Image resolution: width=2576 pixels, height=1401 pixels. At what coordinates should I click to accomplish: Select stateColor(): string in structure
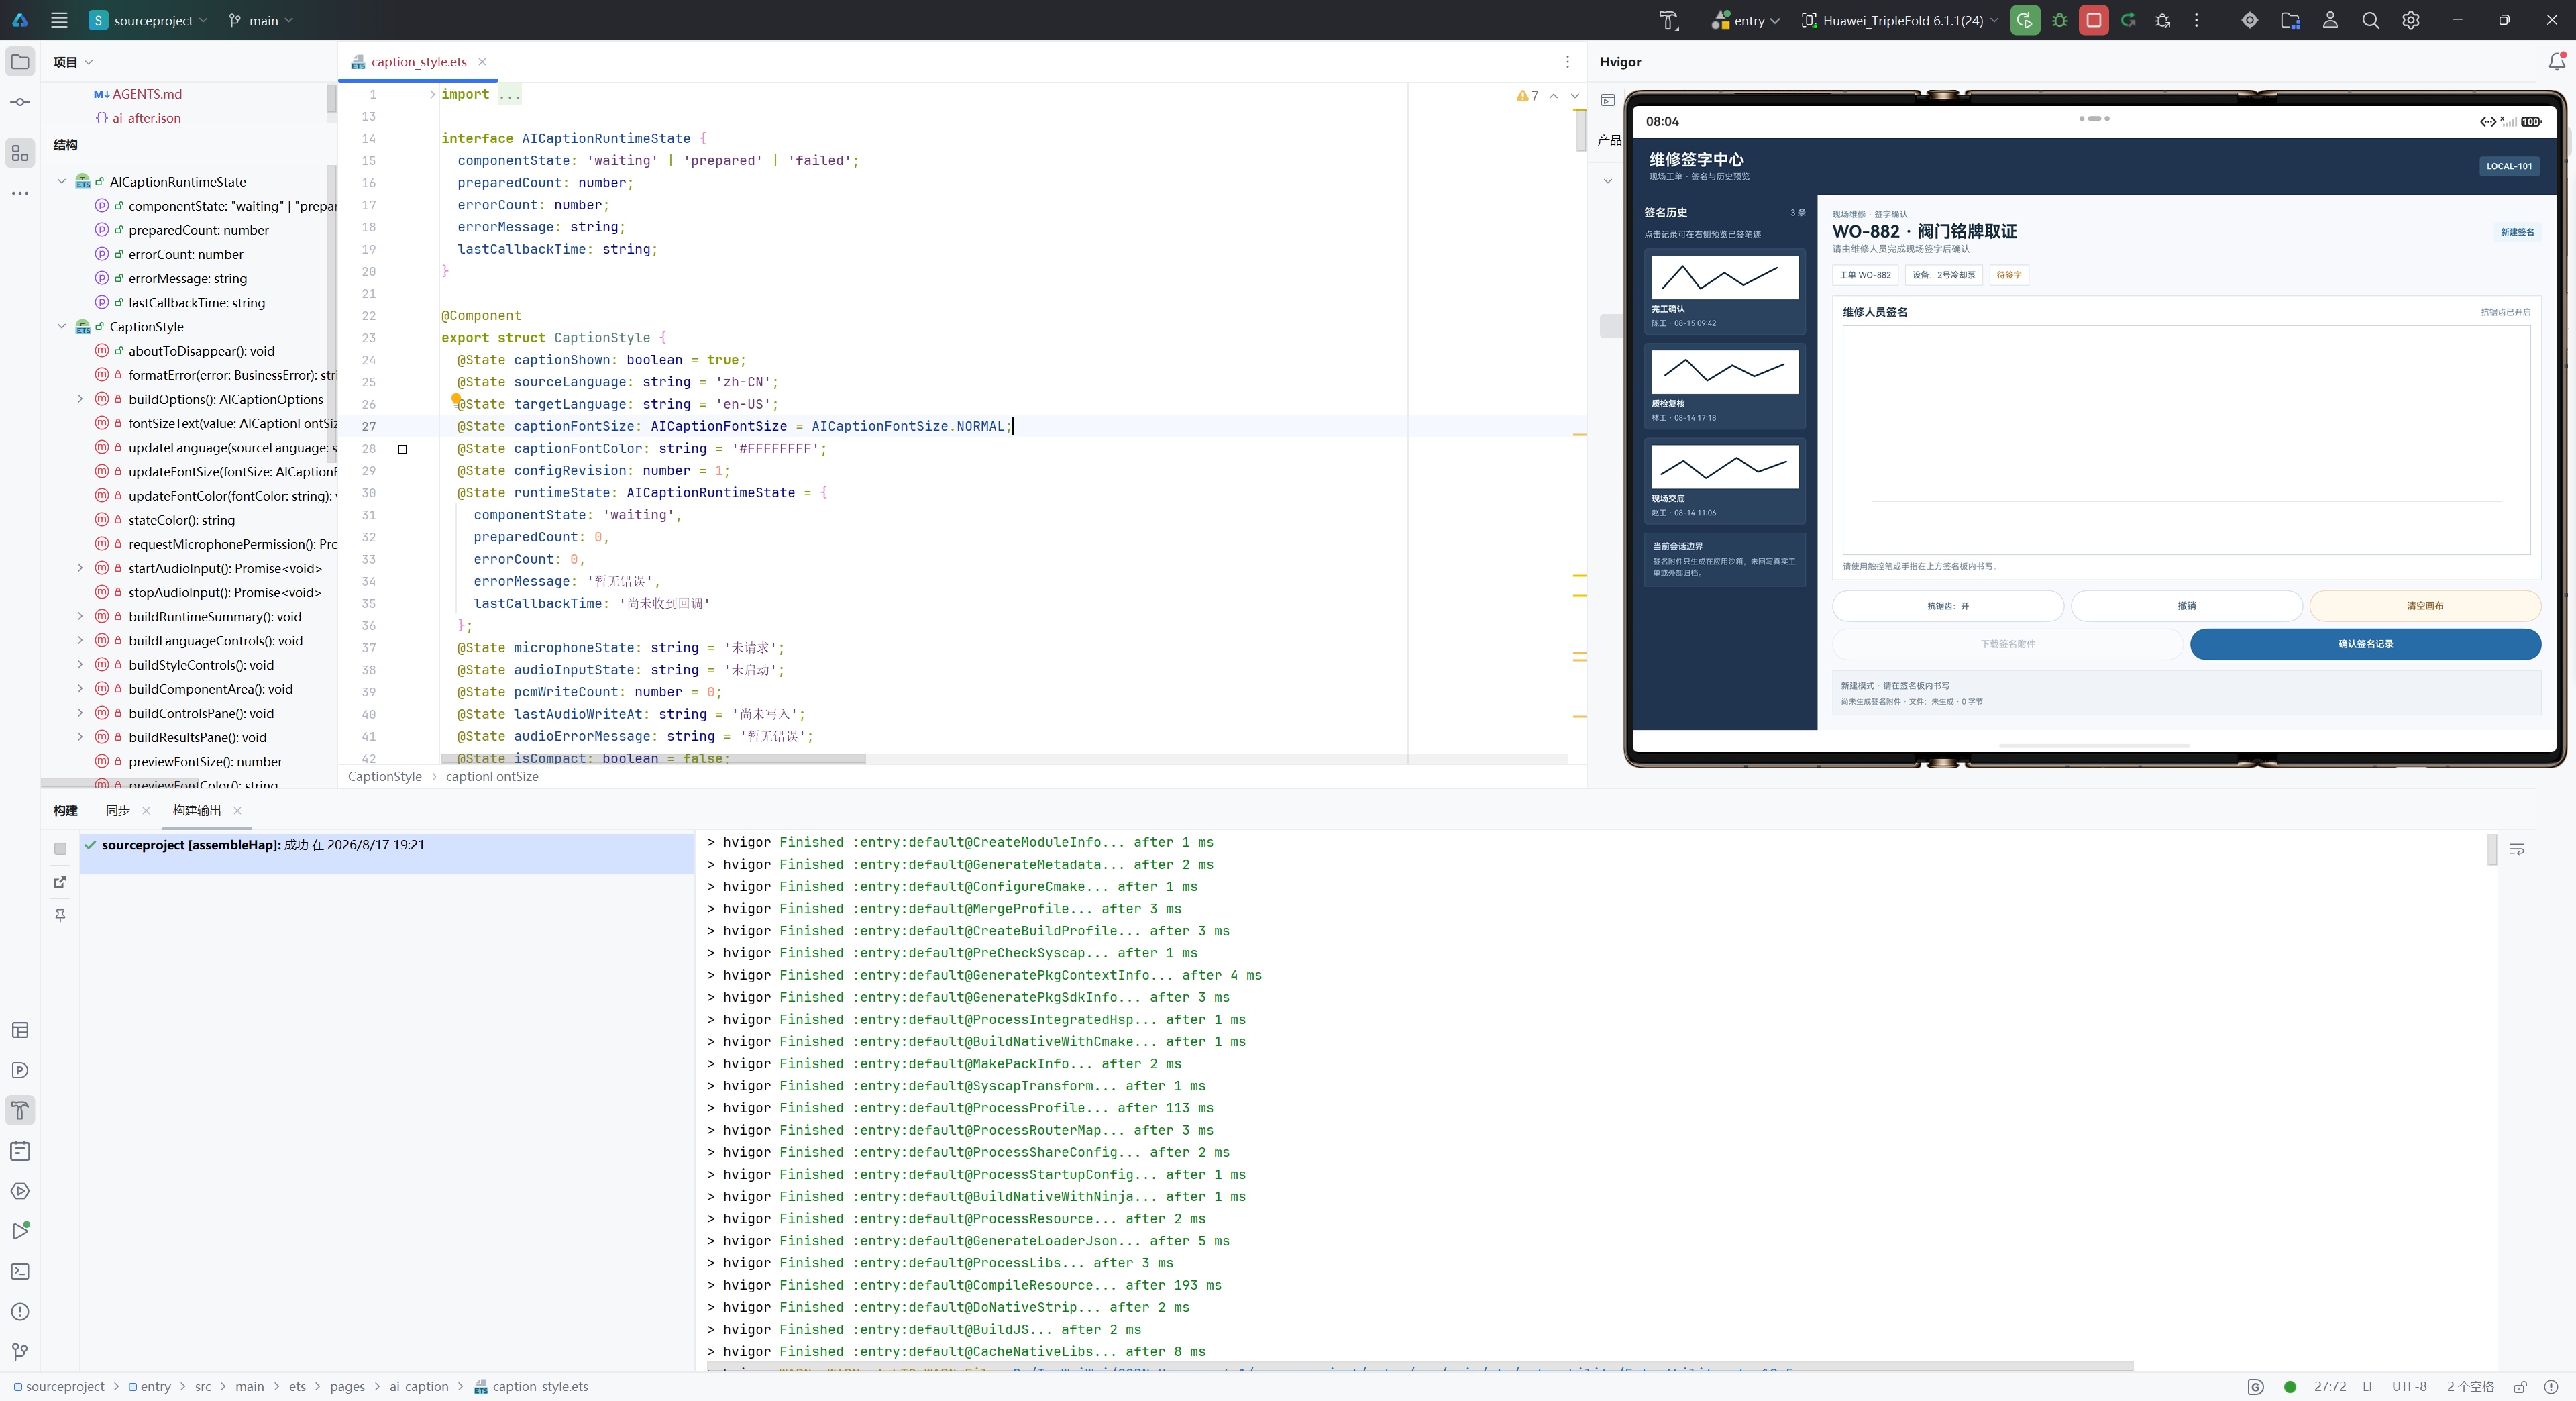tap(181, 520)
